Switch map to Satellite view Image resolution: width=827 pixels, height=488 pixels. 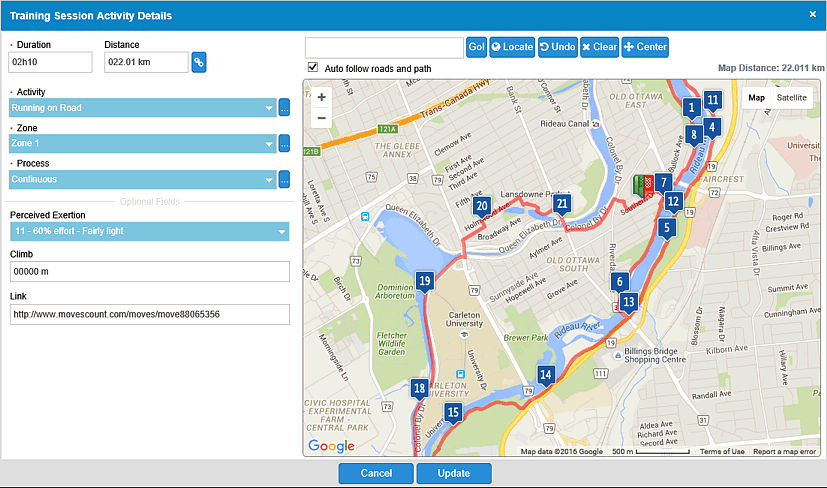(791, 98)
